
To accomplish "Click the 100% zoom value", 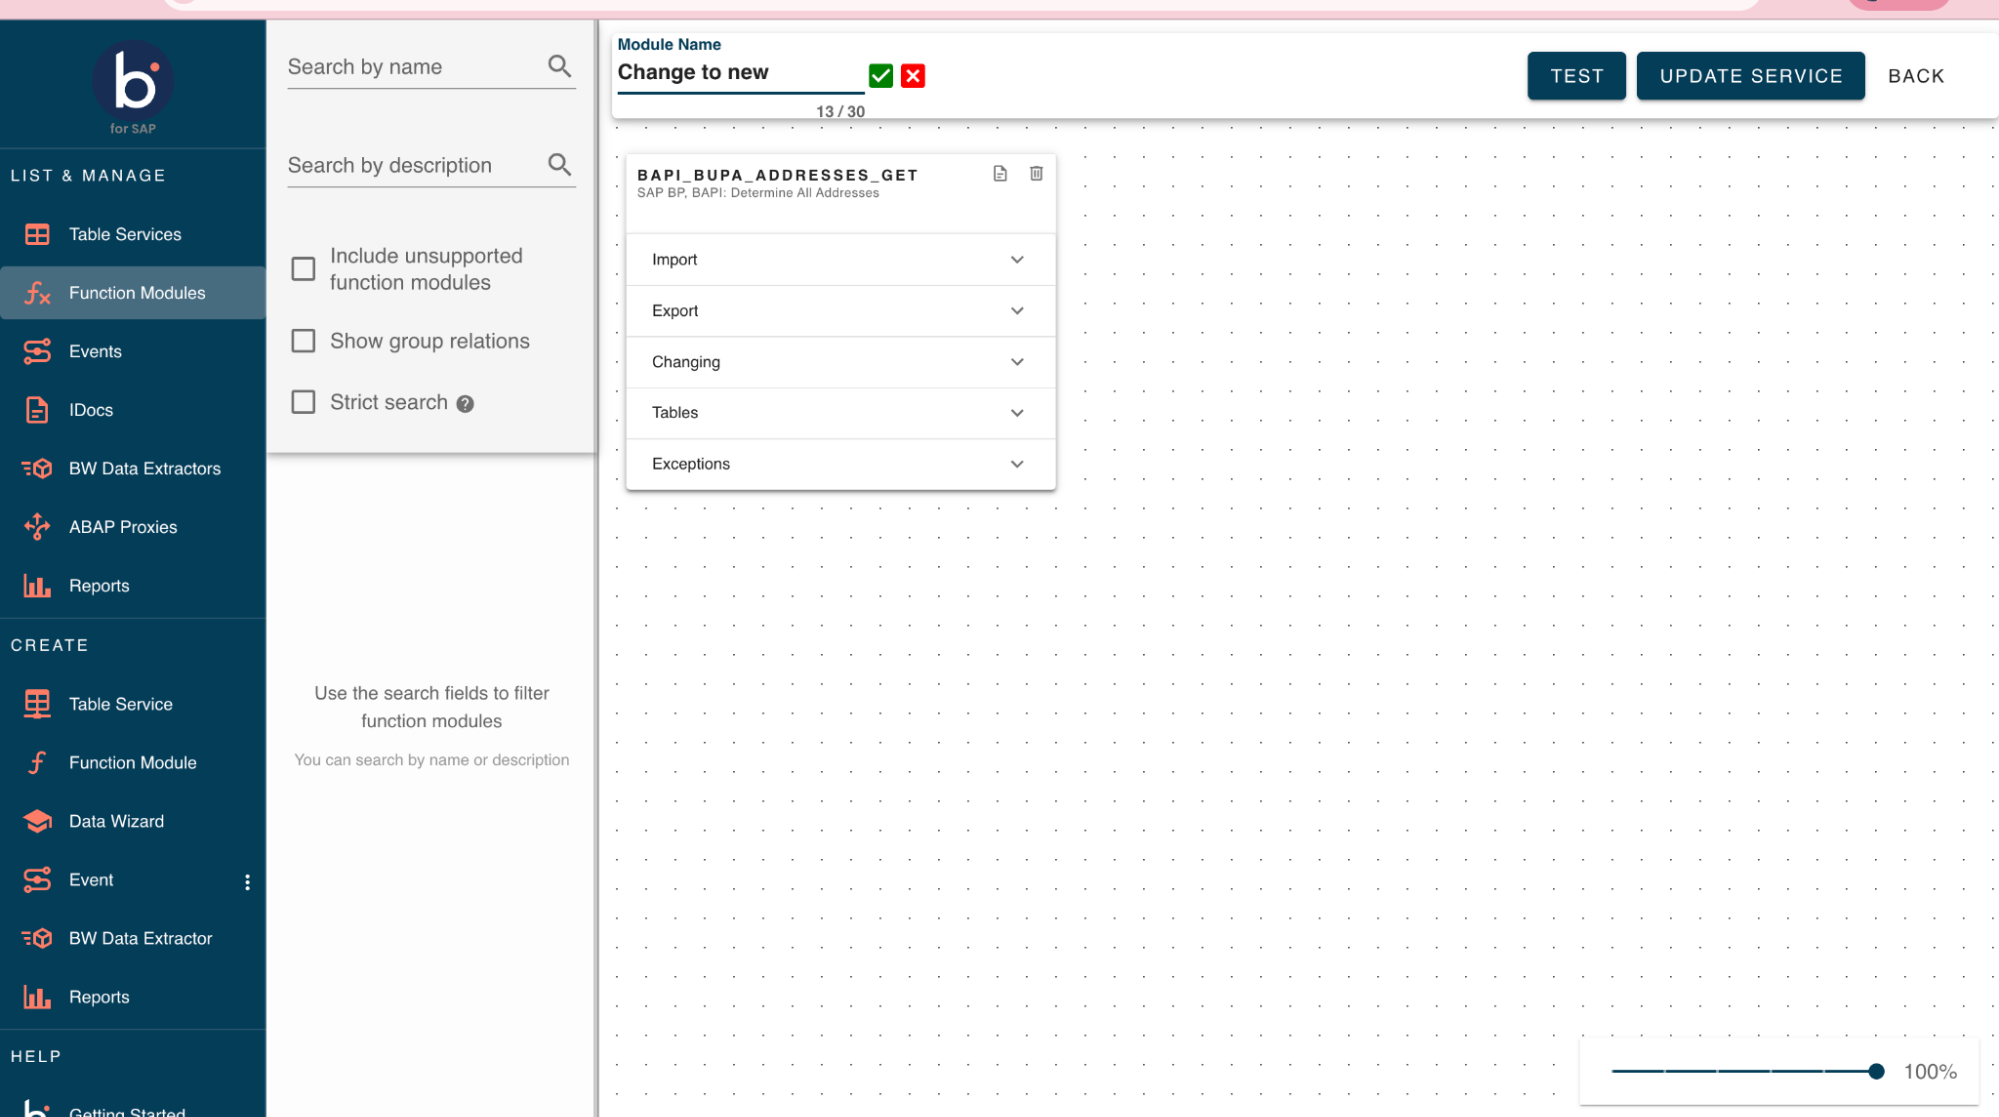I will (x=1930, y=1072).
